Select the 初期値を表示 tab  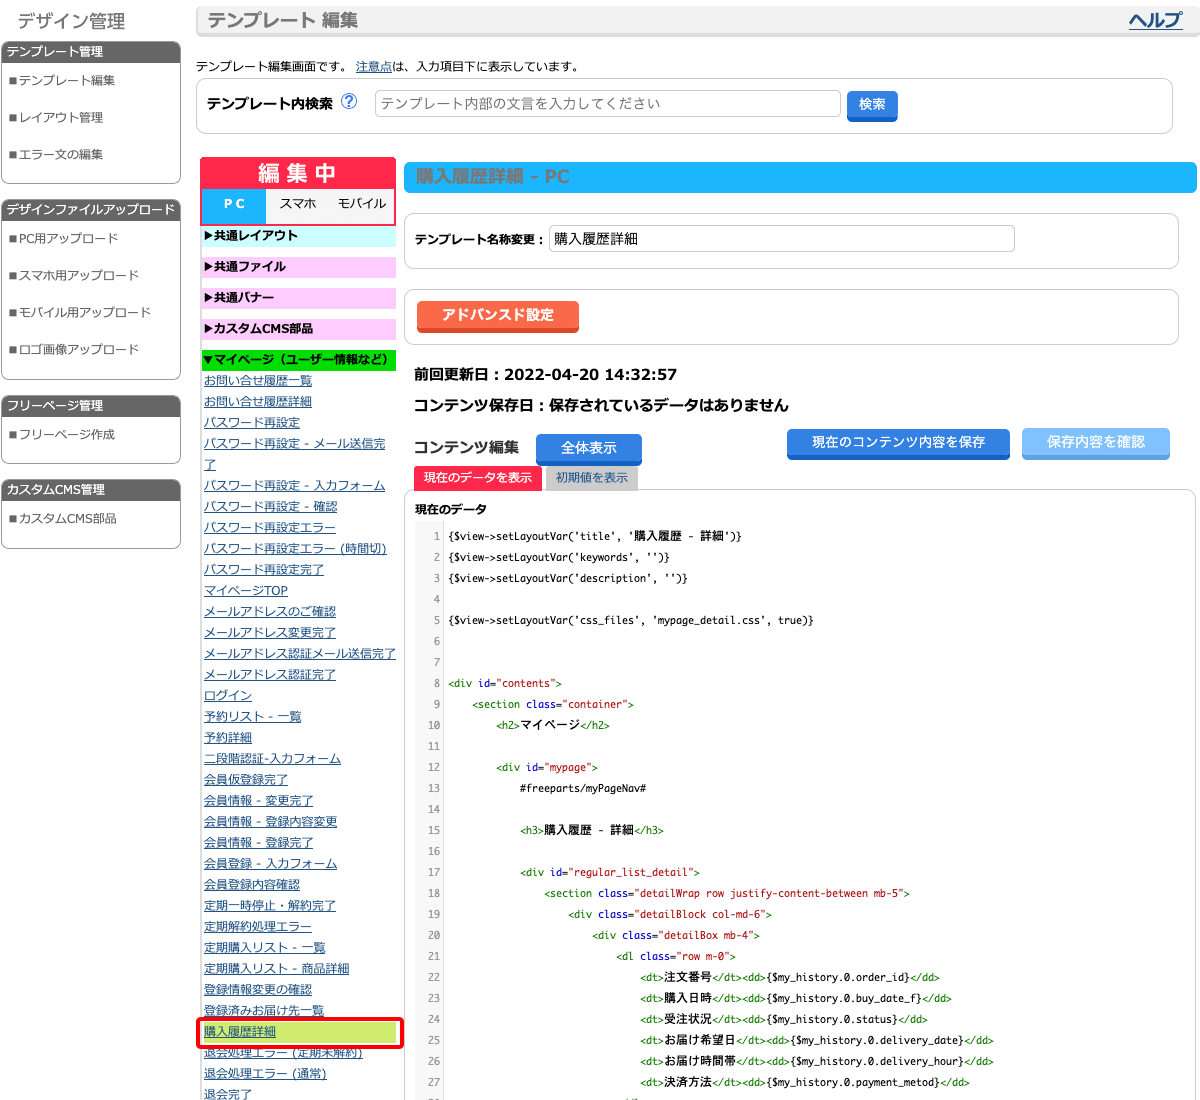pos(591,478)
